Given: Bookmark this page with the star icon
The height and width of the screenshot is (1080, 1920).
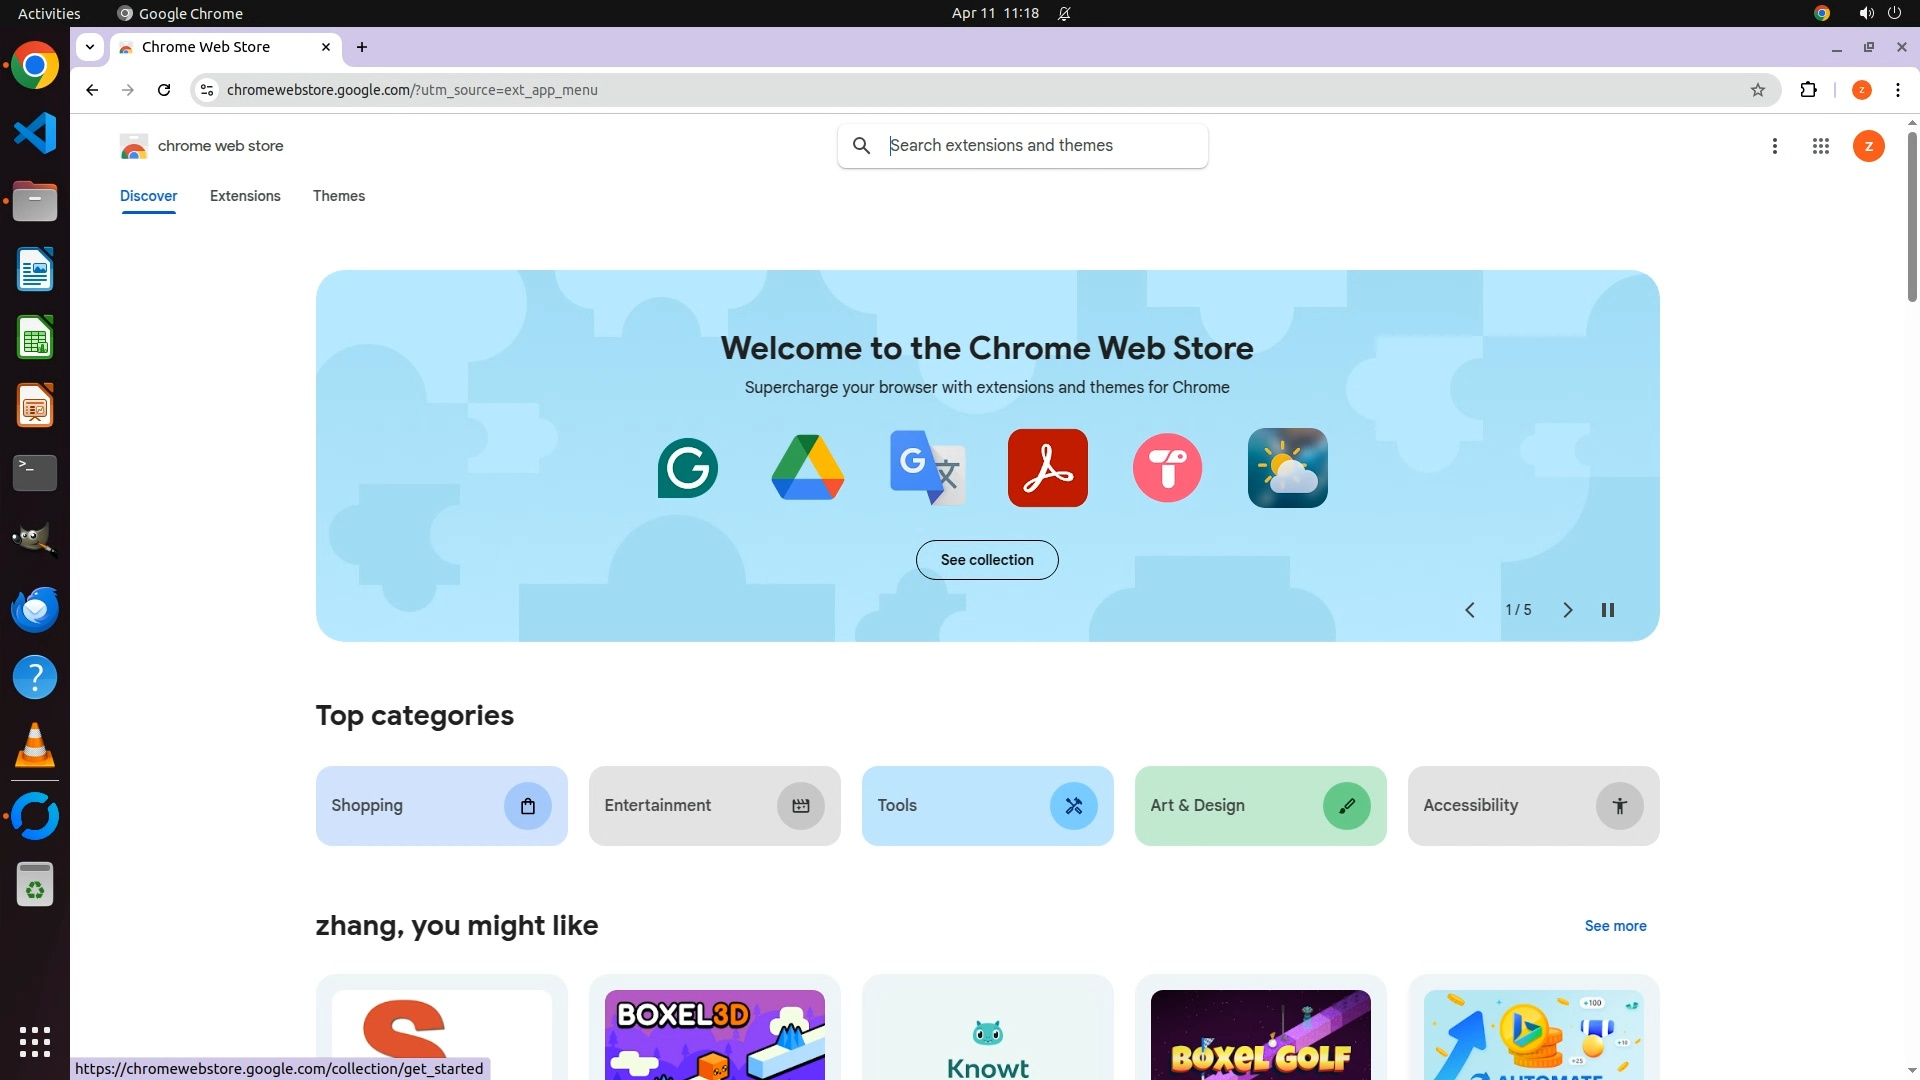Looking at the screenshot, I should pos(1758,90).
